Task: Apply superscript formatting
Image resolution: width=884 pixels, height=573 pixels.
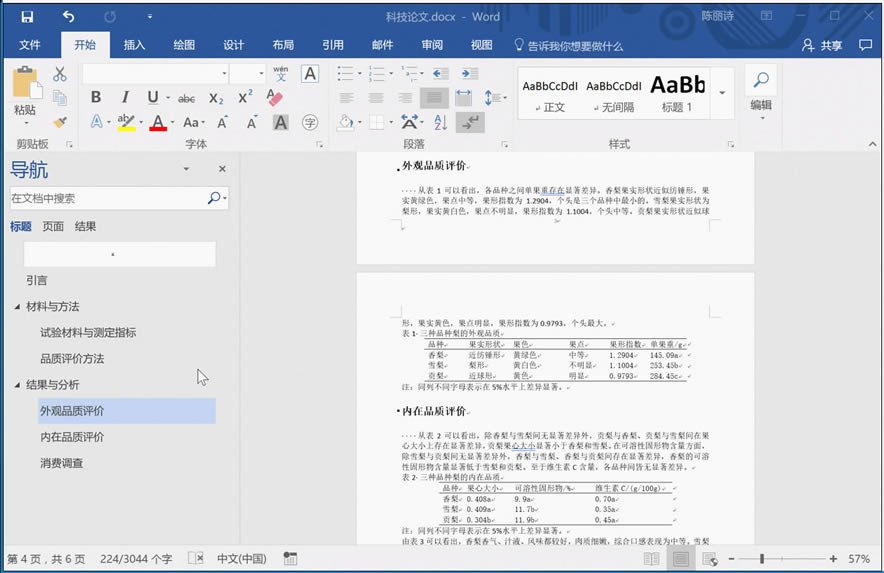Action: click(x=245, y=97)
